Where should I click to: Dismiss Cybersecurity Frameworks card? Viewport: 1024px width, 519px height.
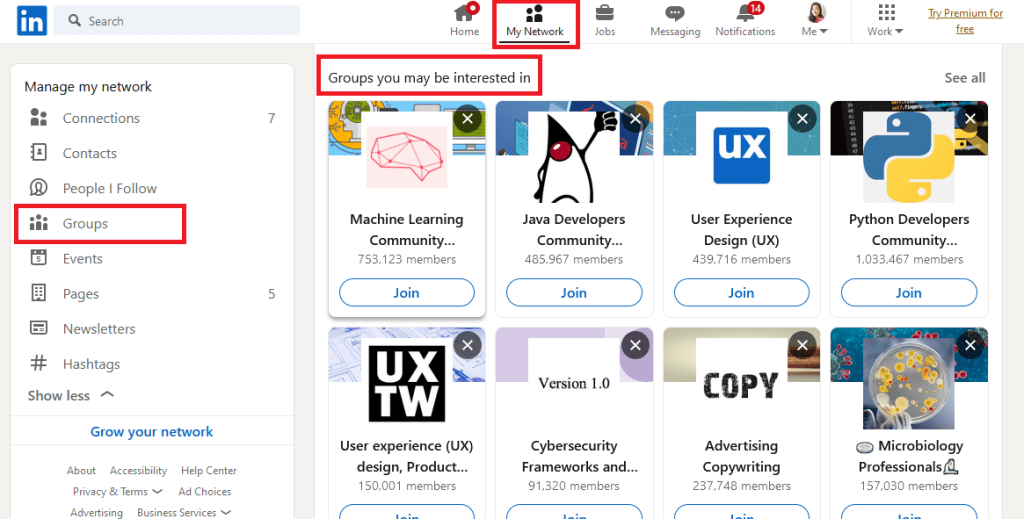point(635,345)
